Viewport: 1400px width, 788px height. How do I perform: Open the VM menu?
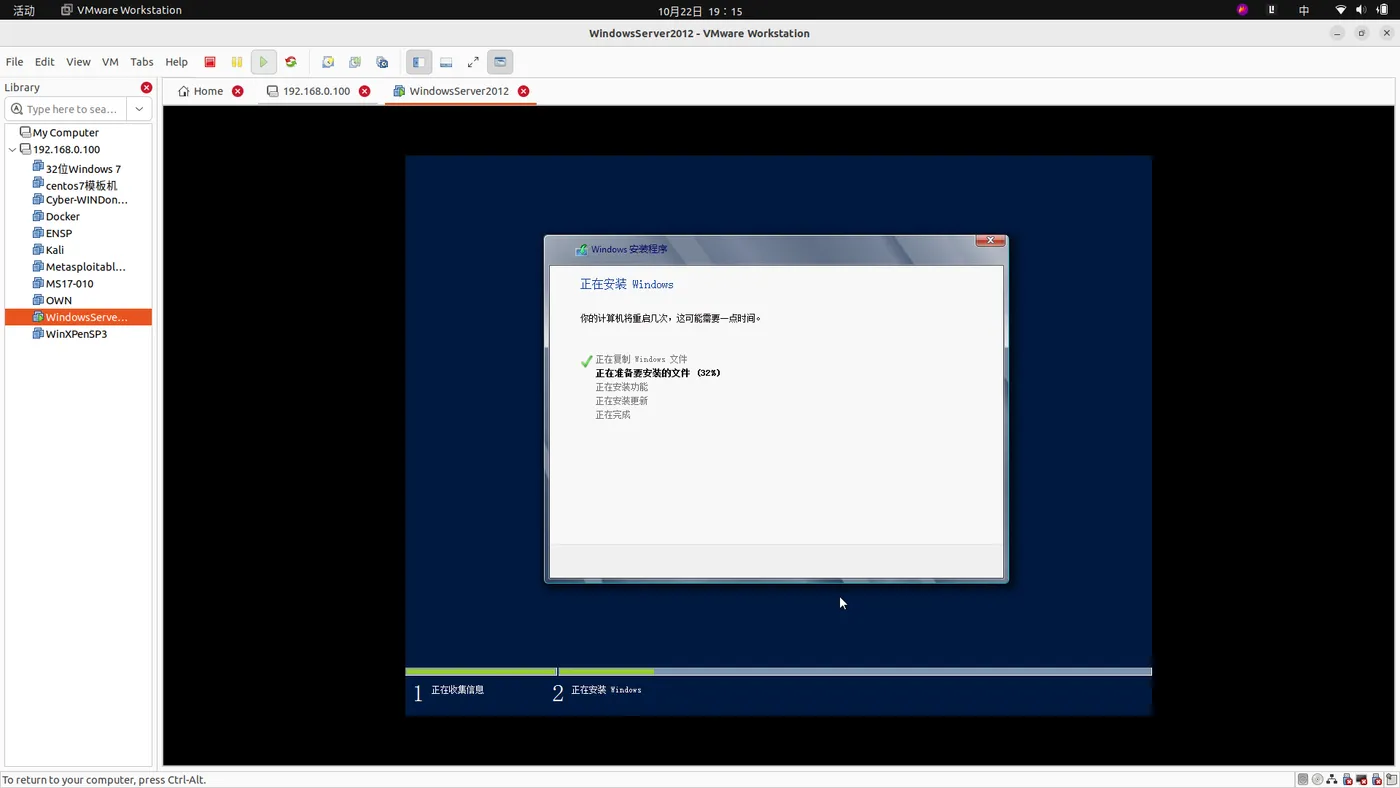[110, 62]
